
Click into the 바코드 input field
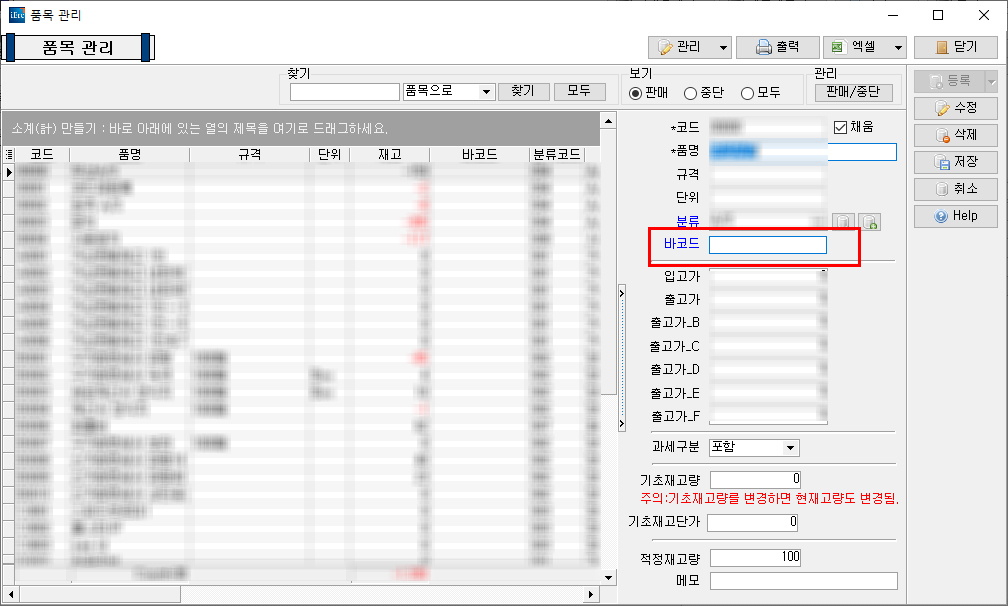click(x=767, y=245)
